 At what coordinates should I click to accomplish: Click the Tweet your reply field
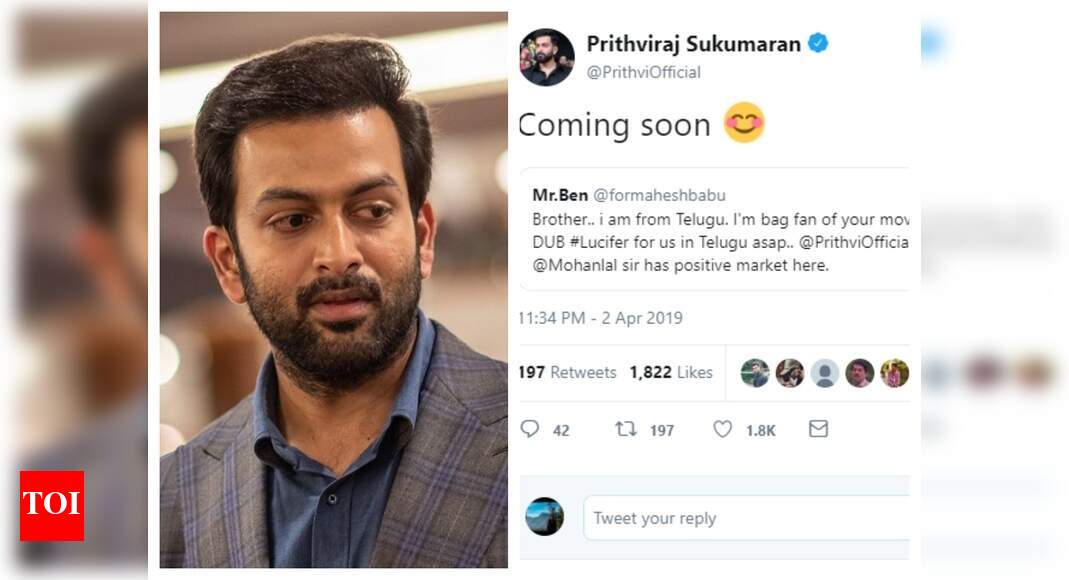[x=745, y=518]
